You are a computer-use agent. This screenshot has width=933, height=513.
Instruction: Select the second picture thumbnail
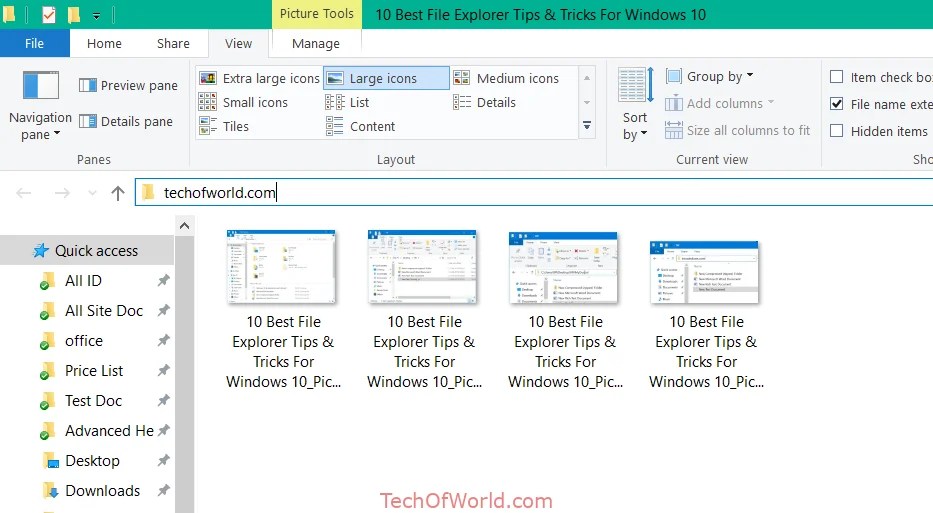422,267
